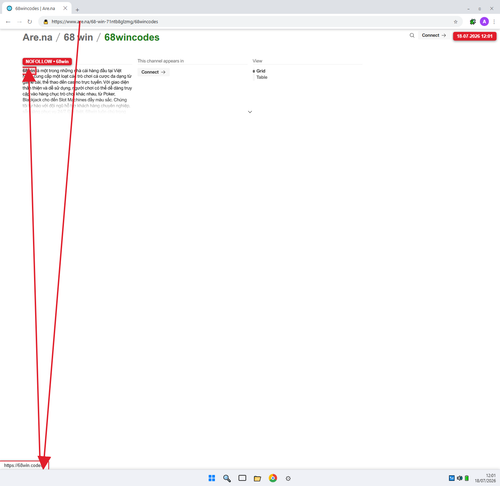Open Task View on the taskbar
Image resolution: width=500 pixels, height=486 pixels.
(242, 478)
